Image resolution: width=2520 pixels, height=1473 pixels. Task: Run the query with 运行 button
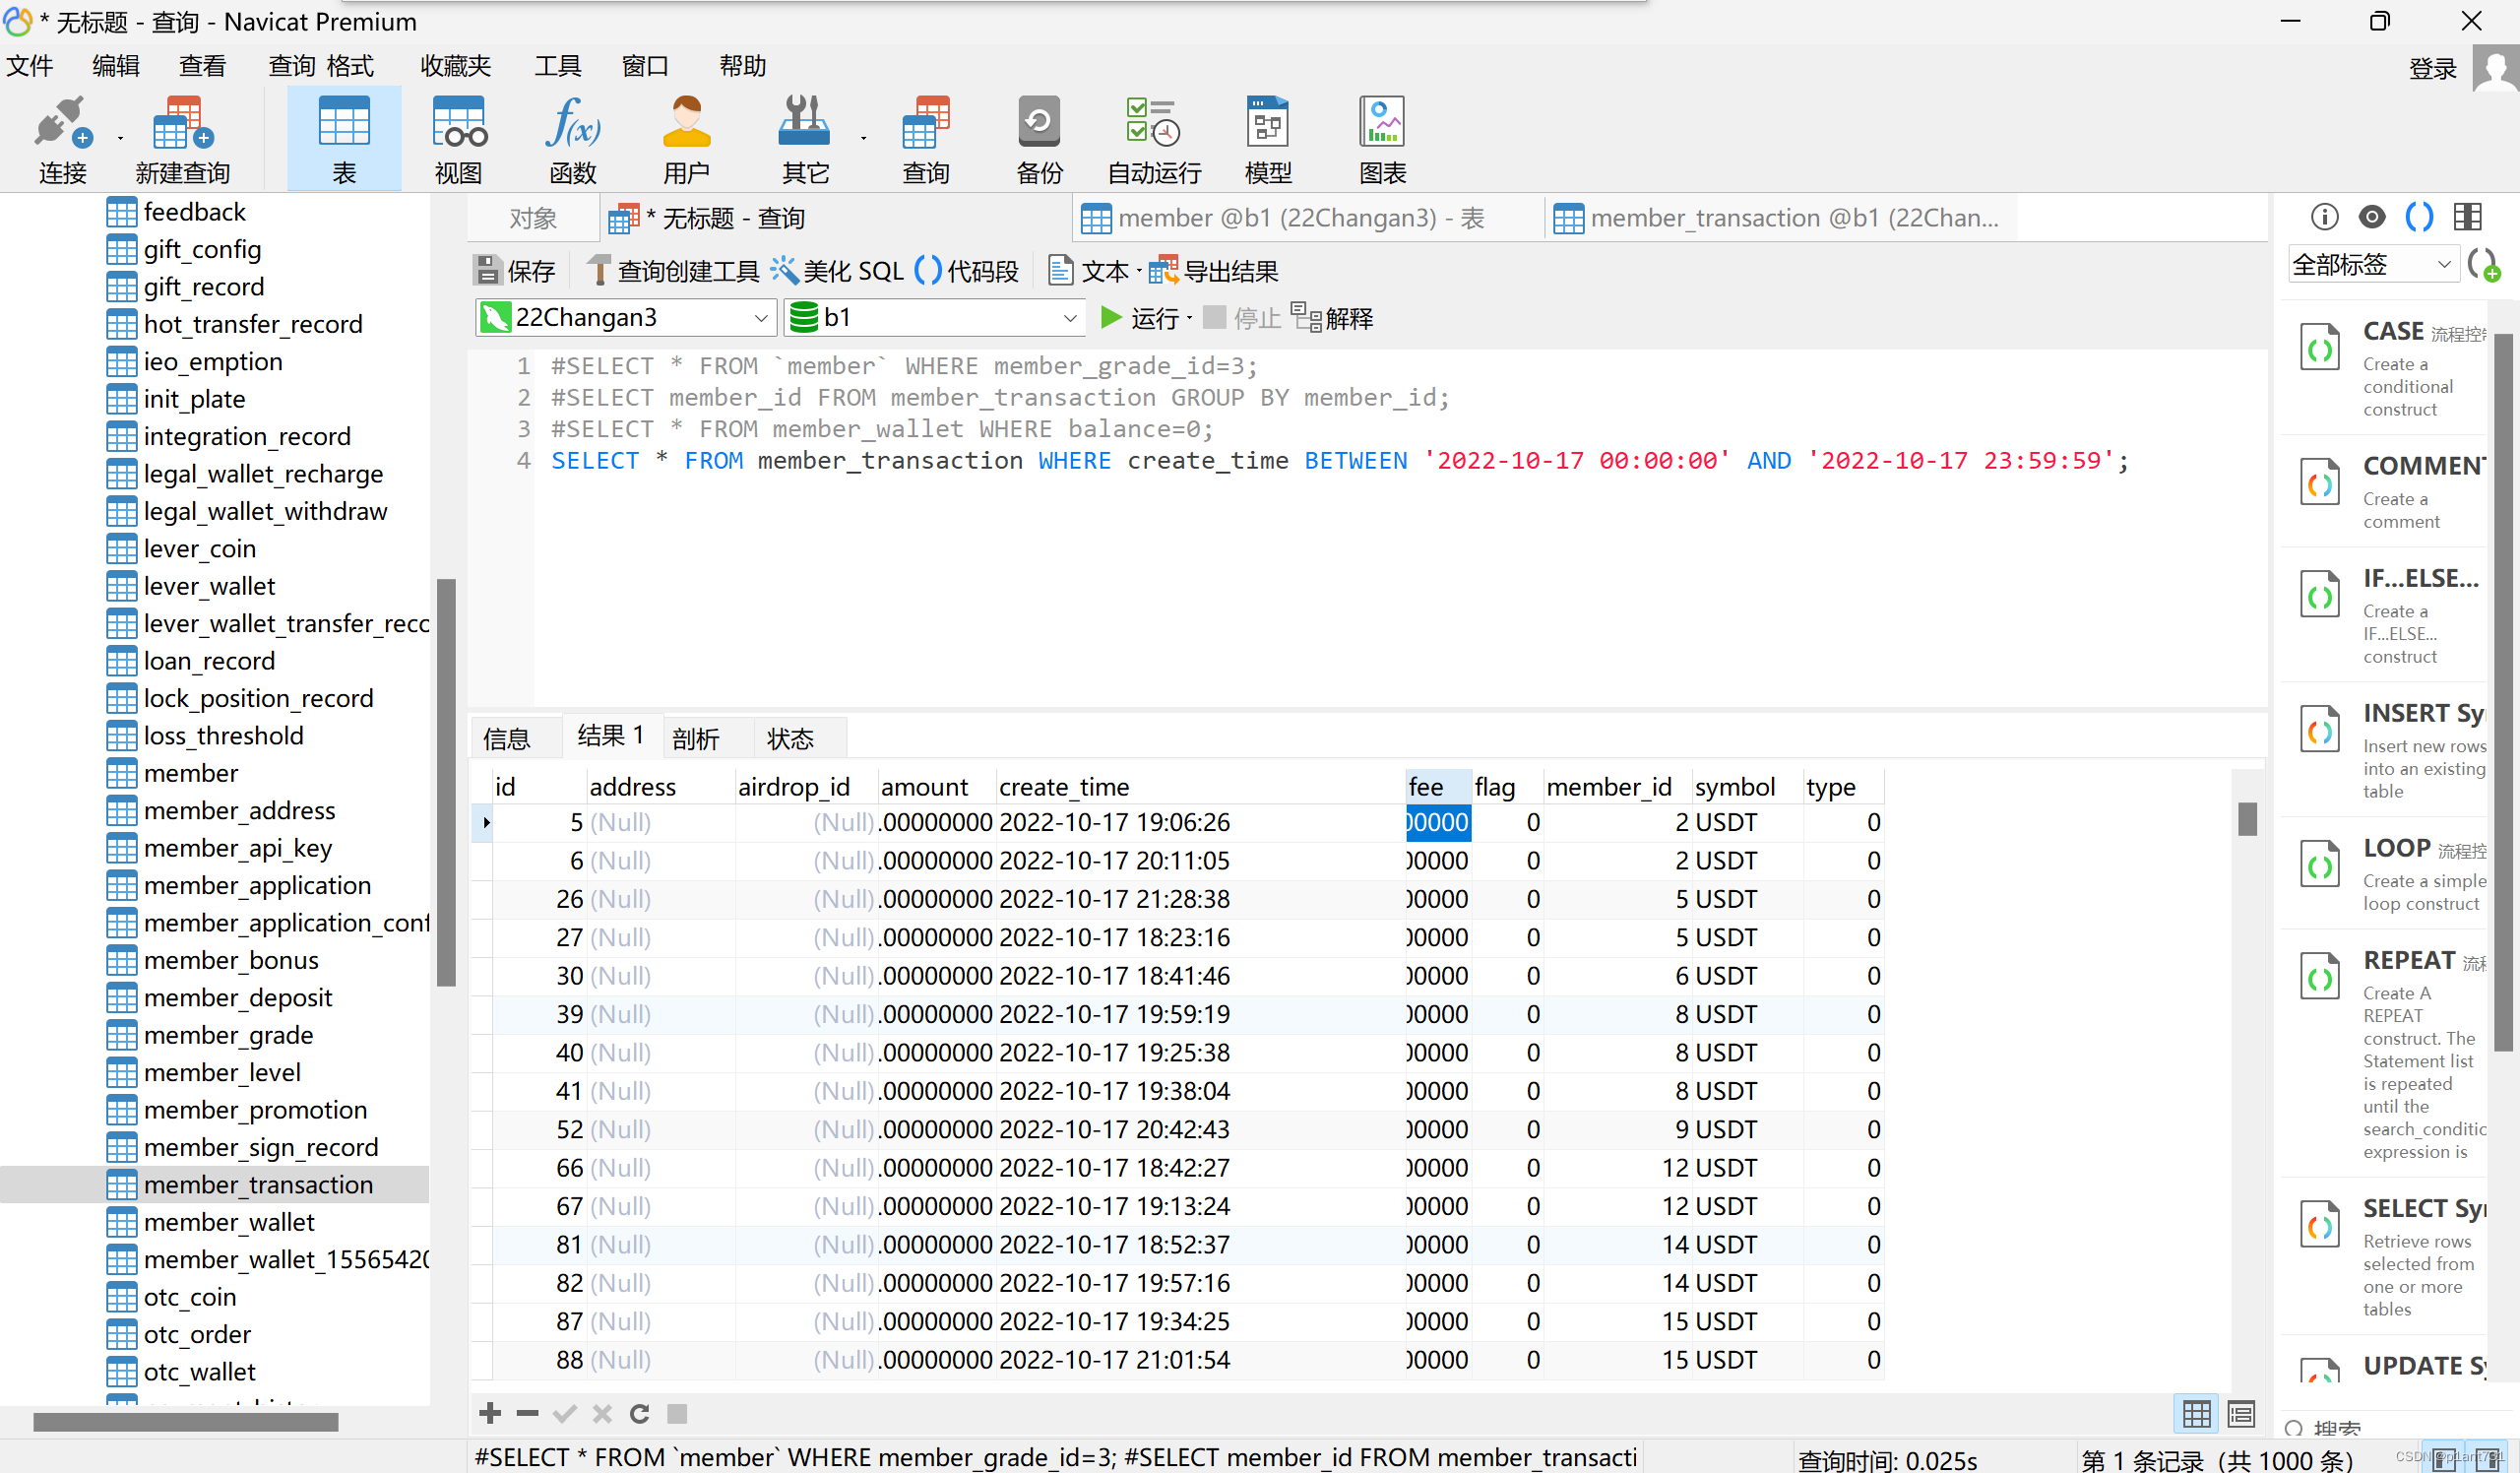pyautogui.click(x=1140, y=318)
